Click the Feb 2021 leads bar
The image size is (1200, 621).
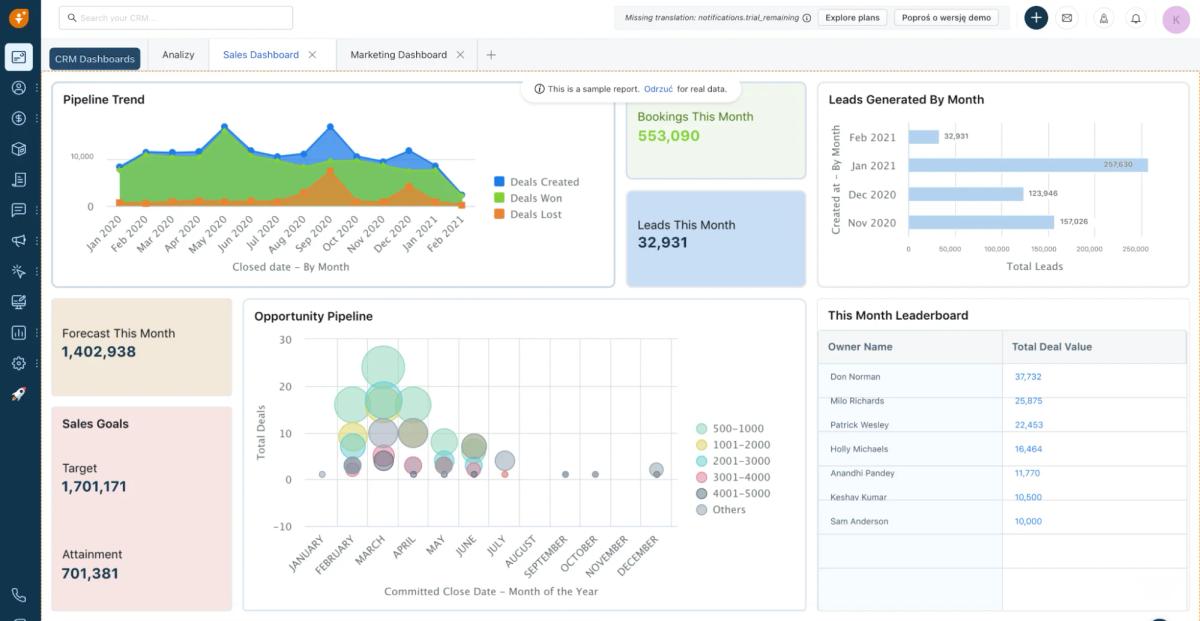point(923,137)
